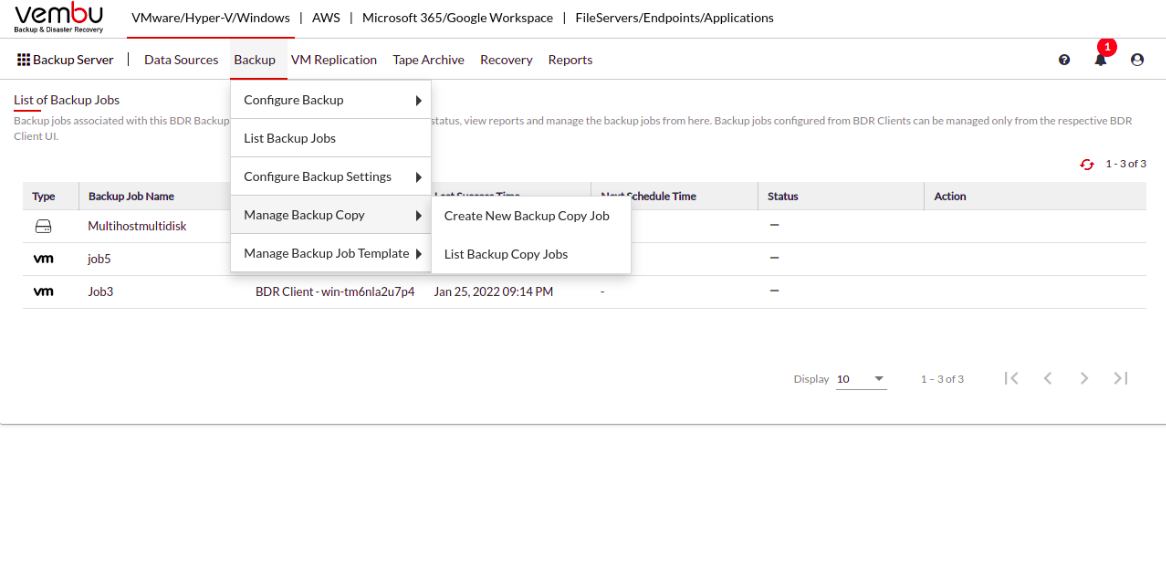Click the VMware type icon for job5
The image size is (1166, 576).
43,259
